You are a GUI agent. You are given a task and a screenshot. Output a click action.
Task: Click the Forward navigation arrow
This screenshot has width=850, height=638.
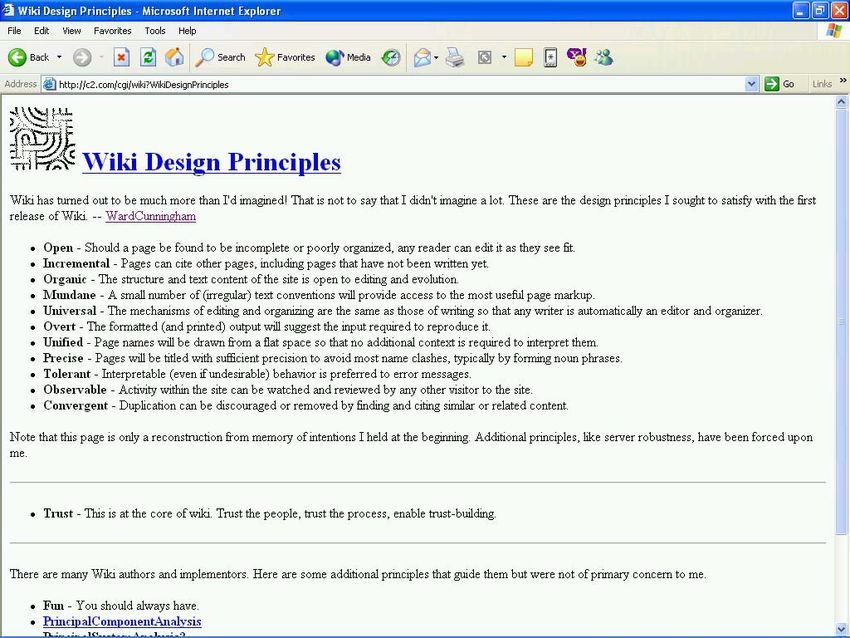click(x=82, y=57)
